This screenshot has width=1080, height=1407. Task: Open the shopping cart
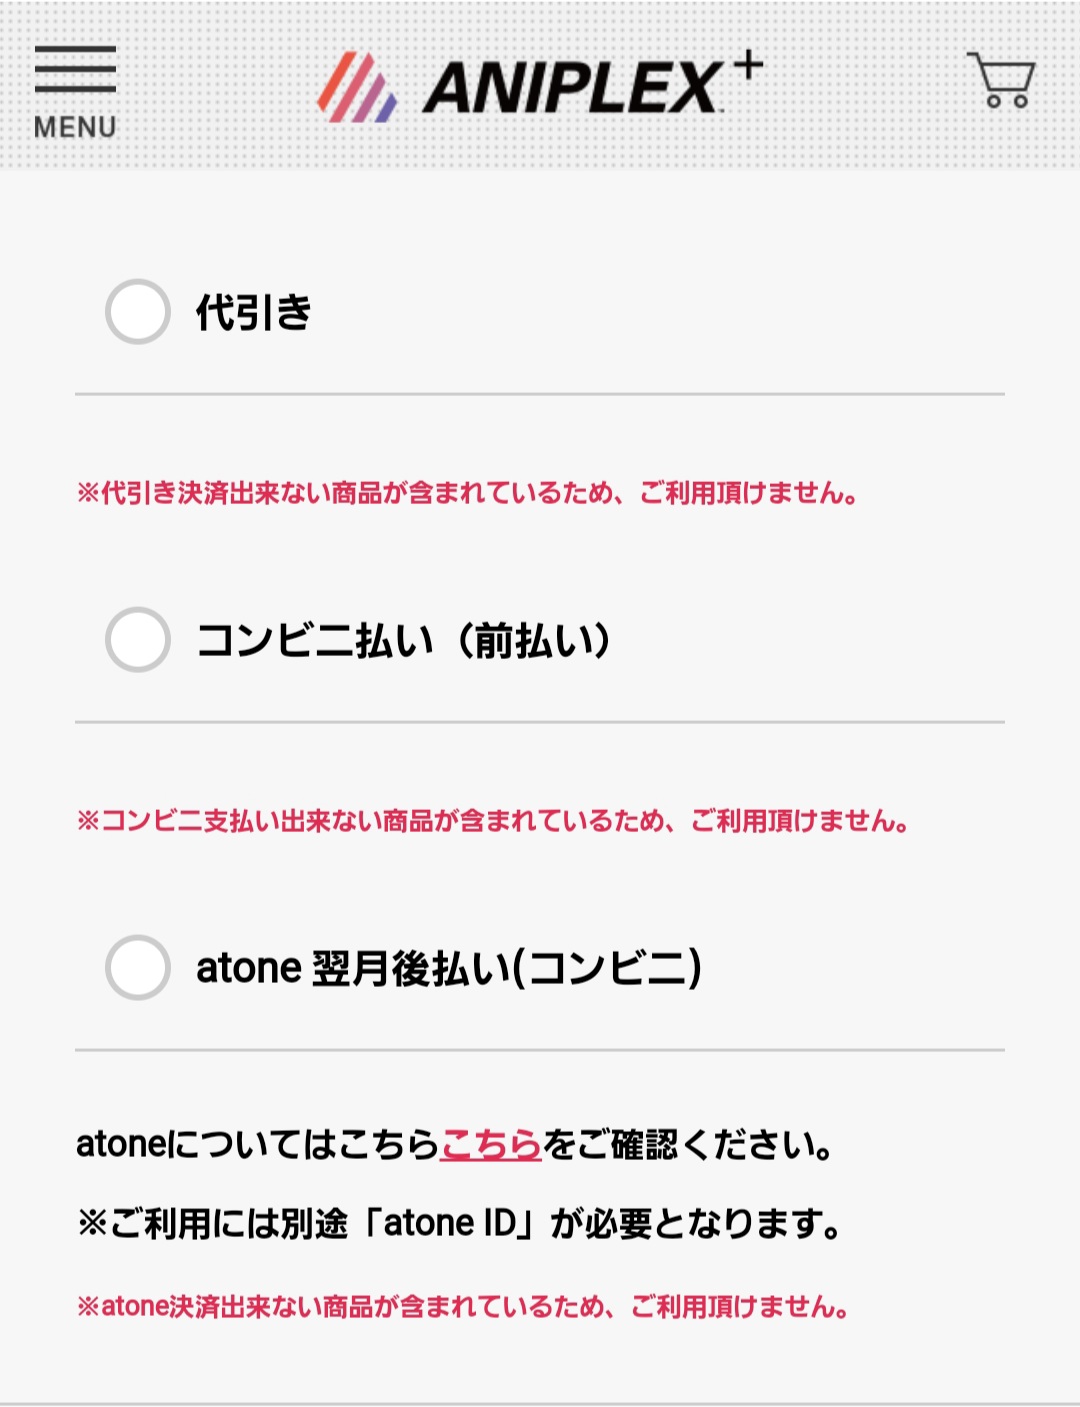[x=1001, y=80]
